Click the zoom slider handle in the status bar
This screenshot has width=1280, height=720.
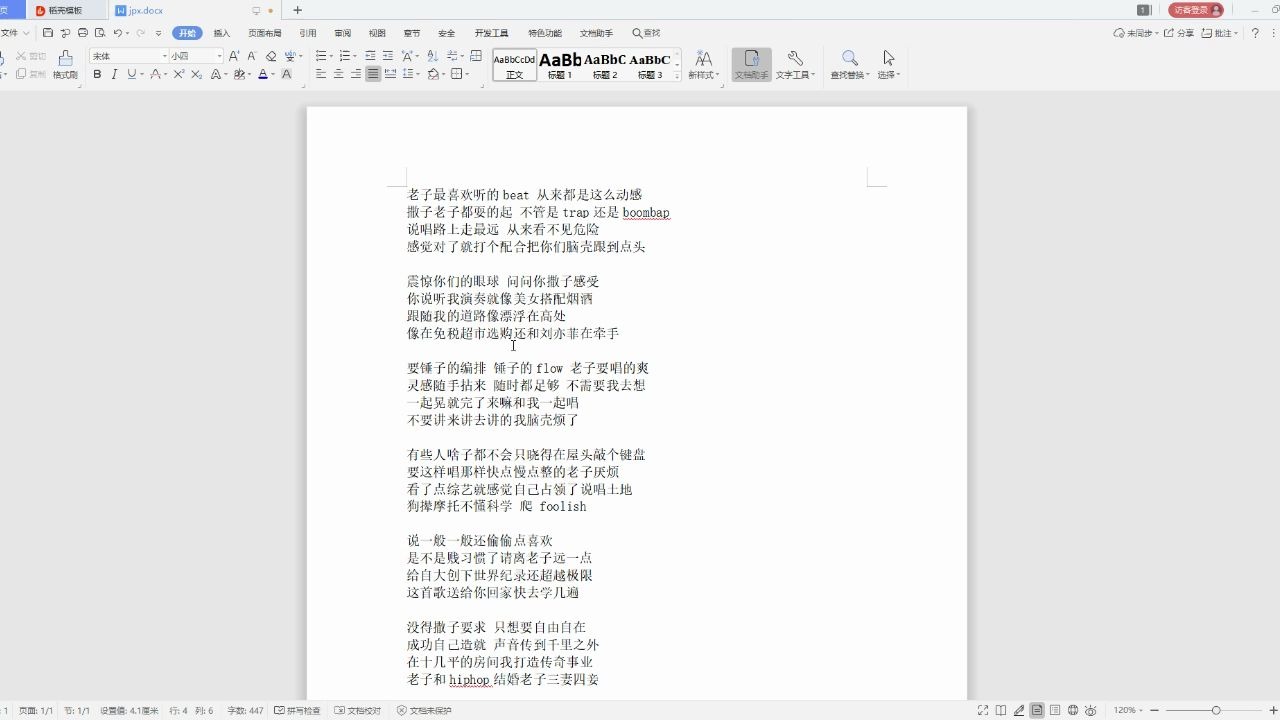click(x=1216, y=710)
